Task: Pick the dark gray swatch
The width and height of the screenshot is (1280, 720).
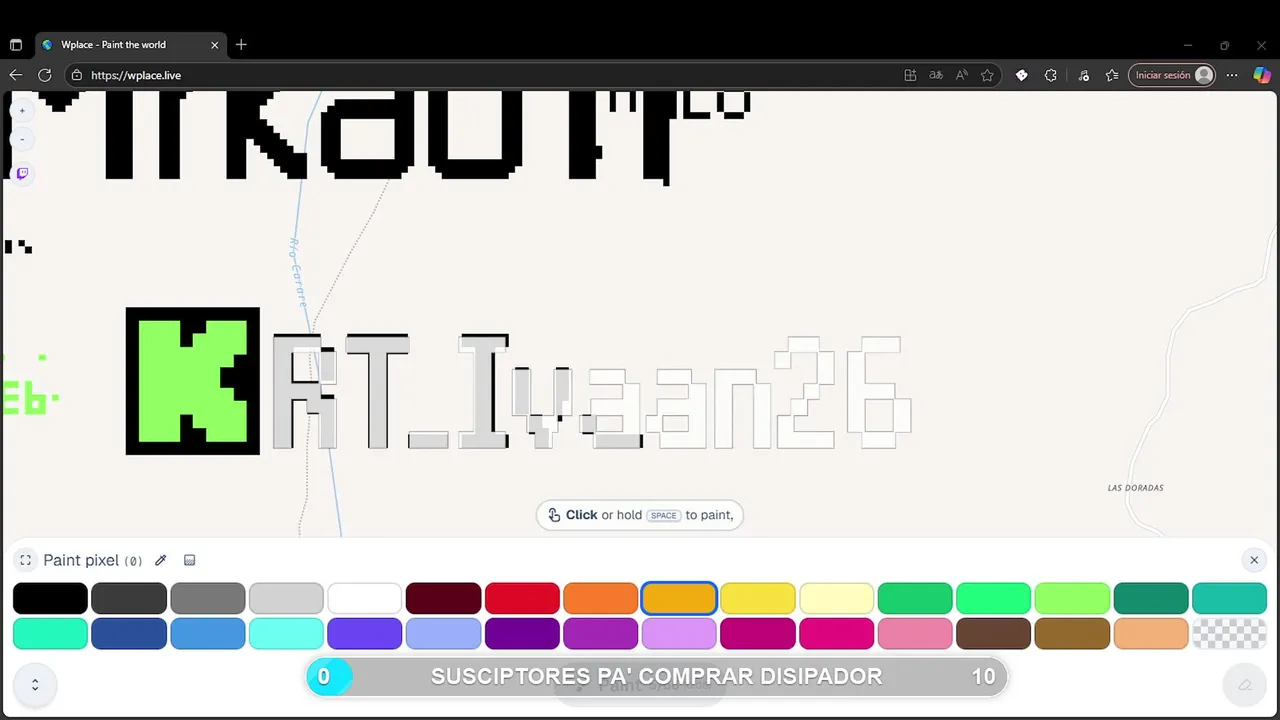Action: tap(129, 598)
